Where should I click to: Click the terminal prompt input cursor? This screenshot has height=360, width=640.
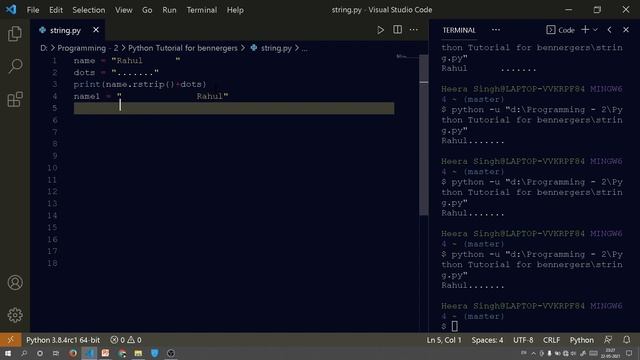point(454,326)
